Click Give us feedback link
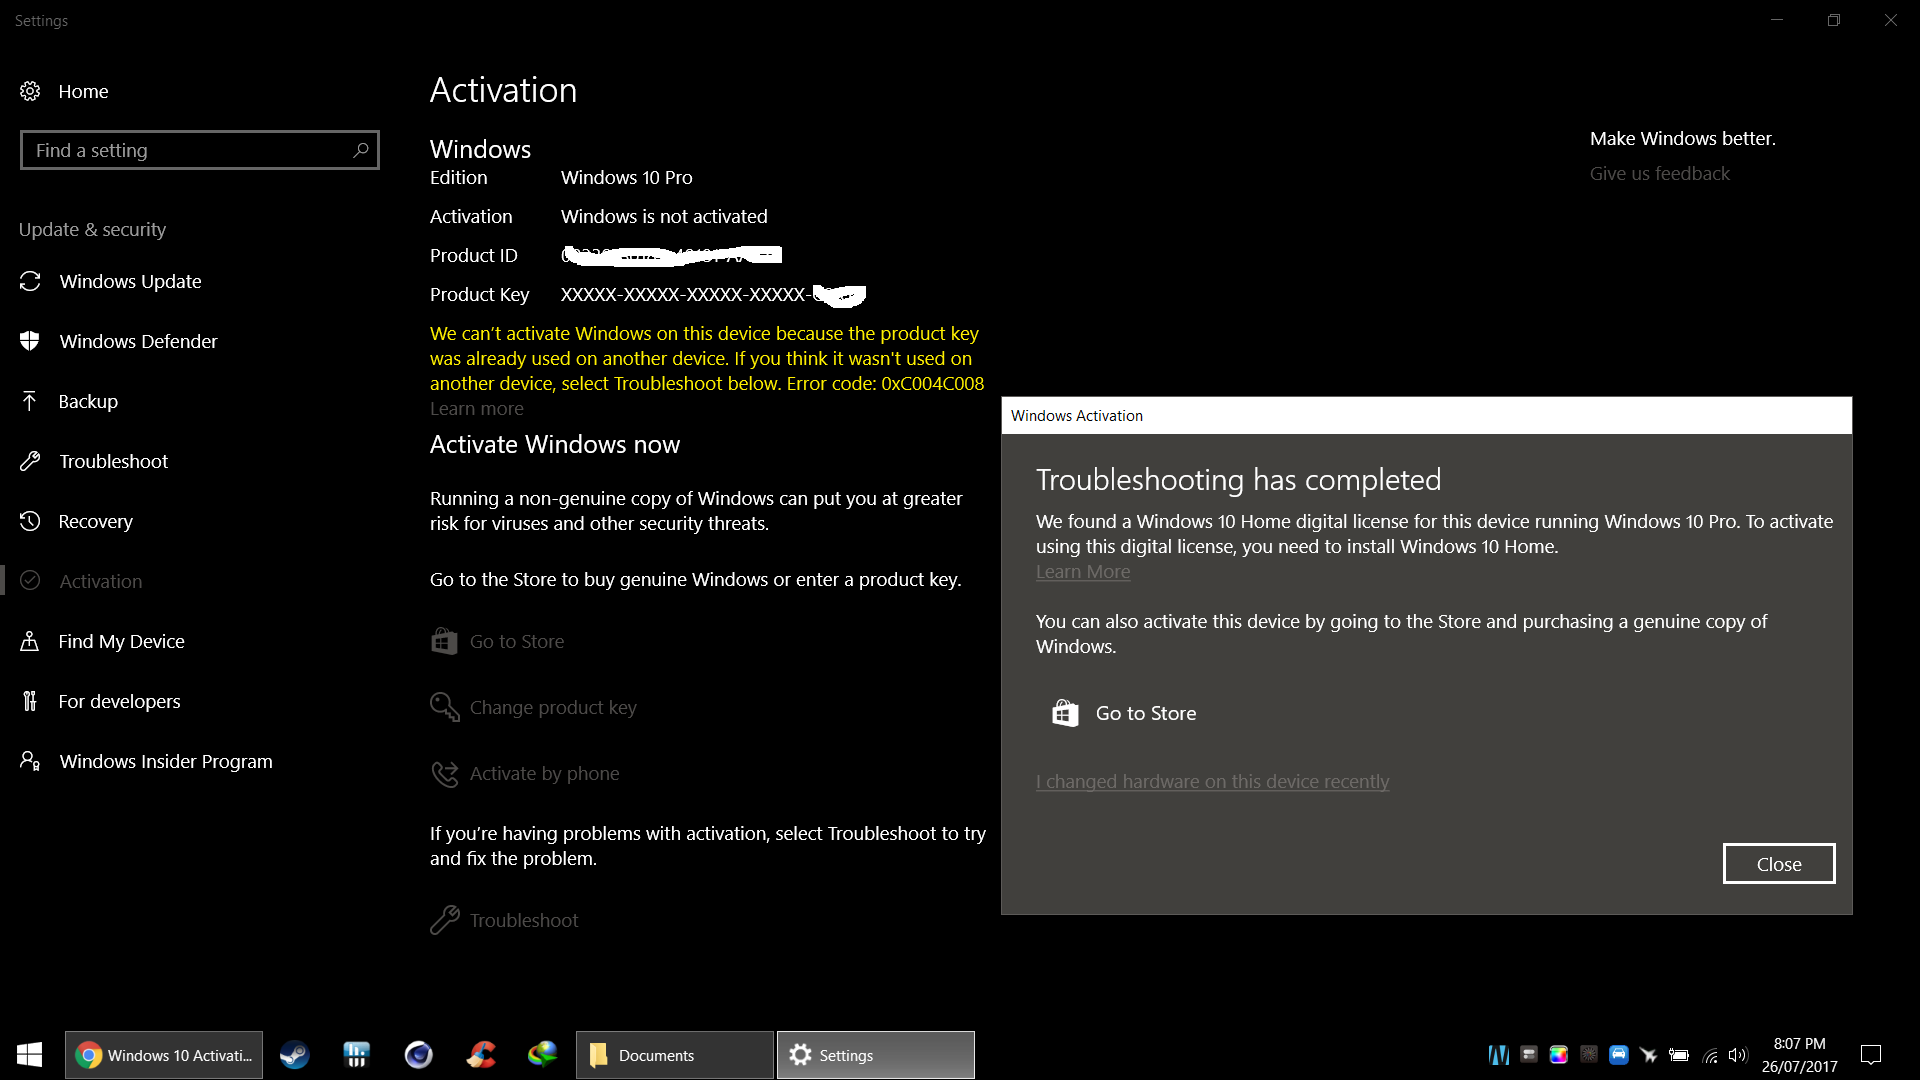The height and width of the screenshot is (1080, 1920). click(1660, 173)
